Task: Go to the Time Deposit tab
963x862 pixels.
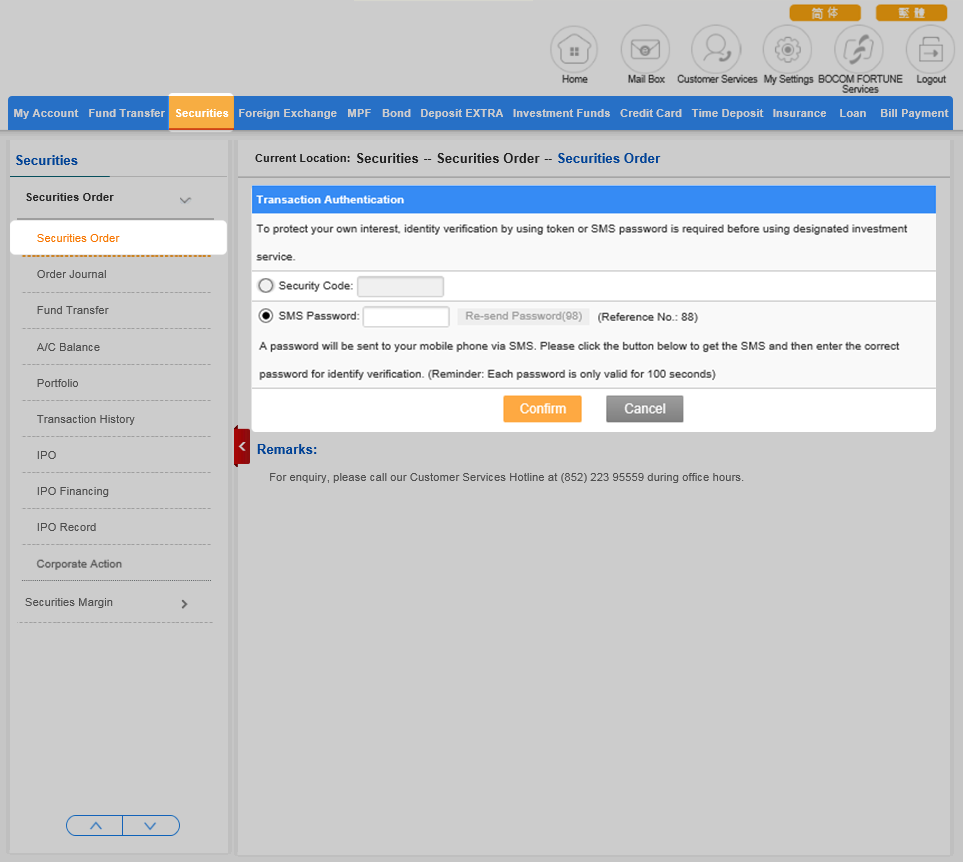Action: (x=727, y=113)
